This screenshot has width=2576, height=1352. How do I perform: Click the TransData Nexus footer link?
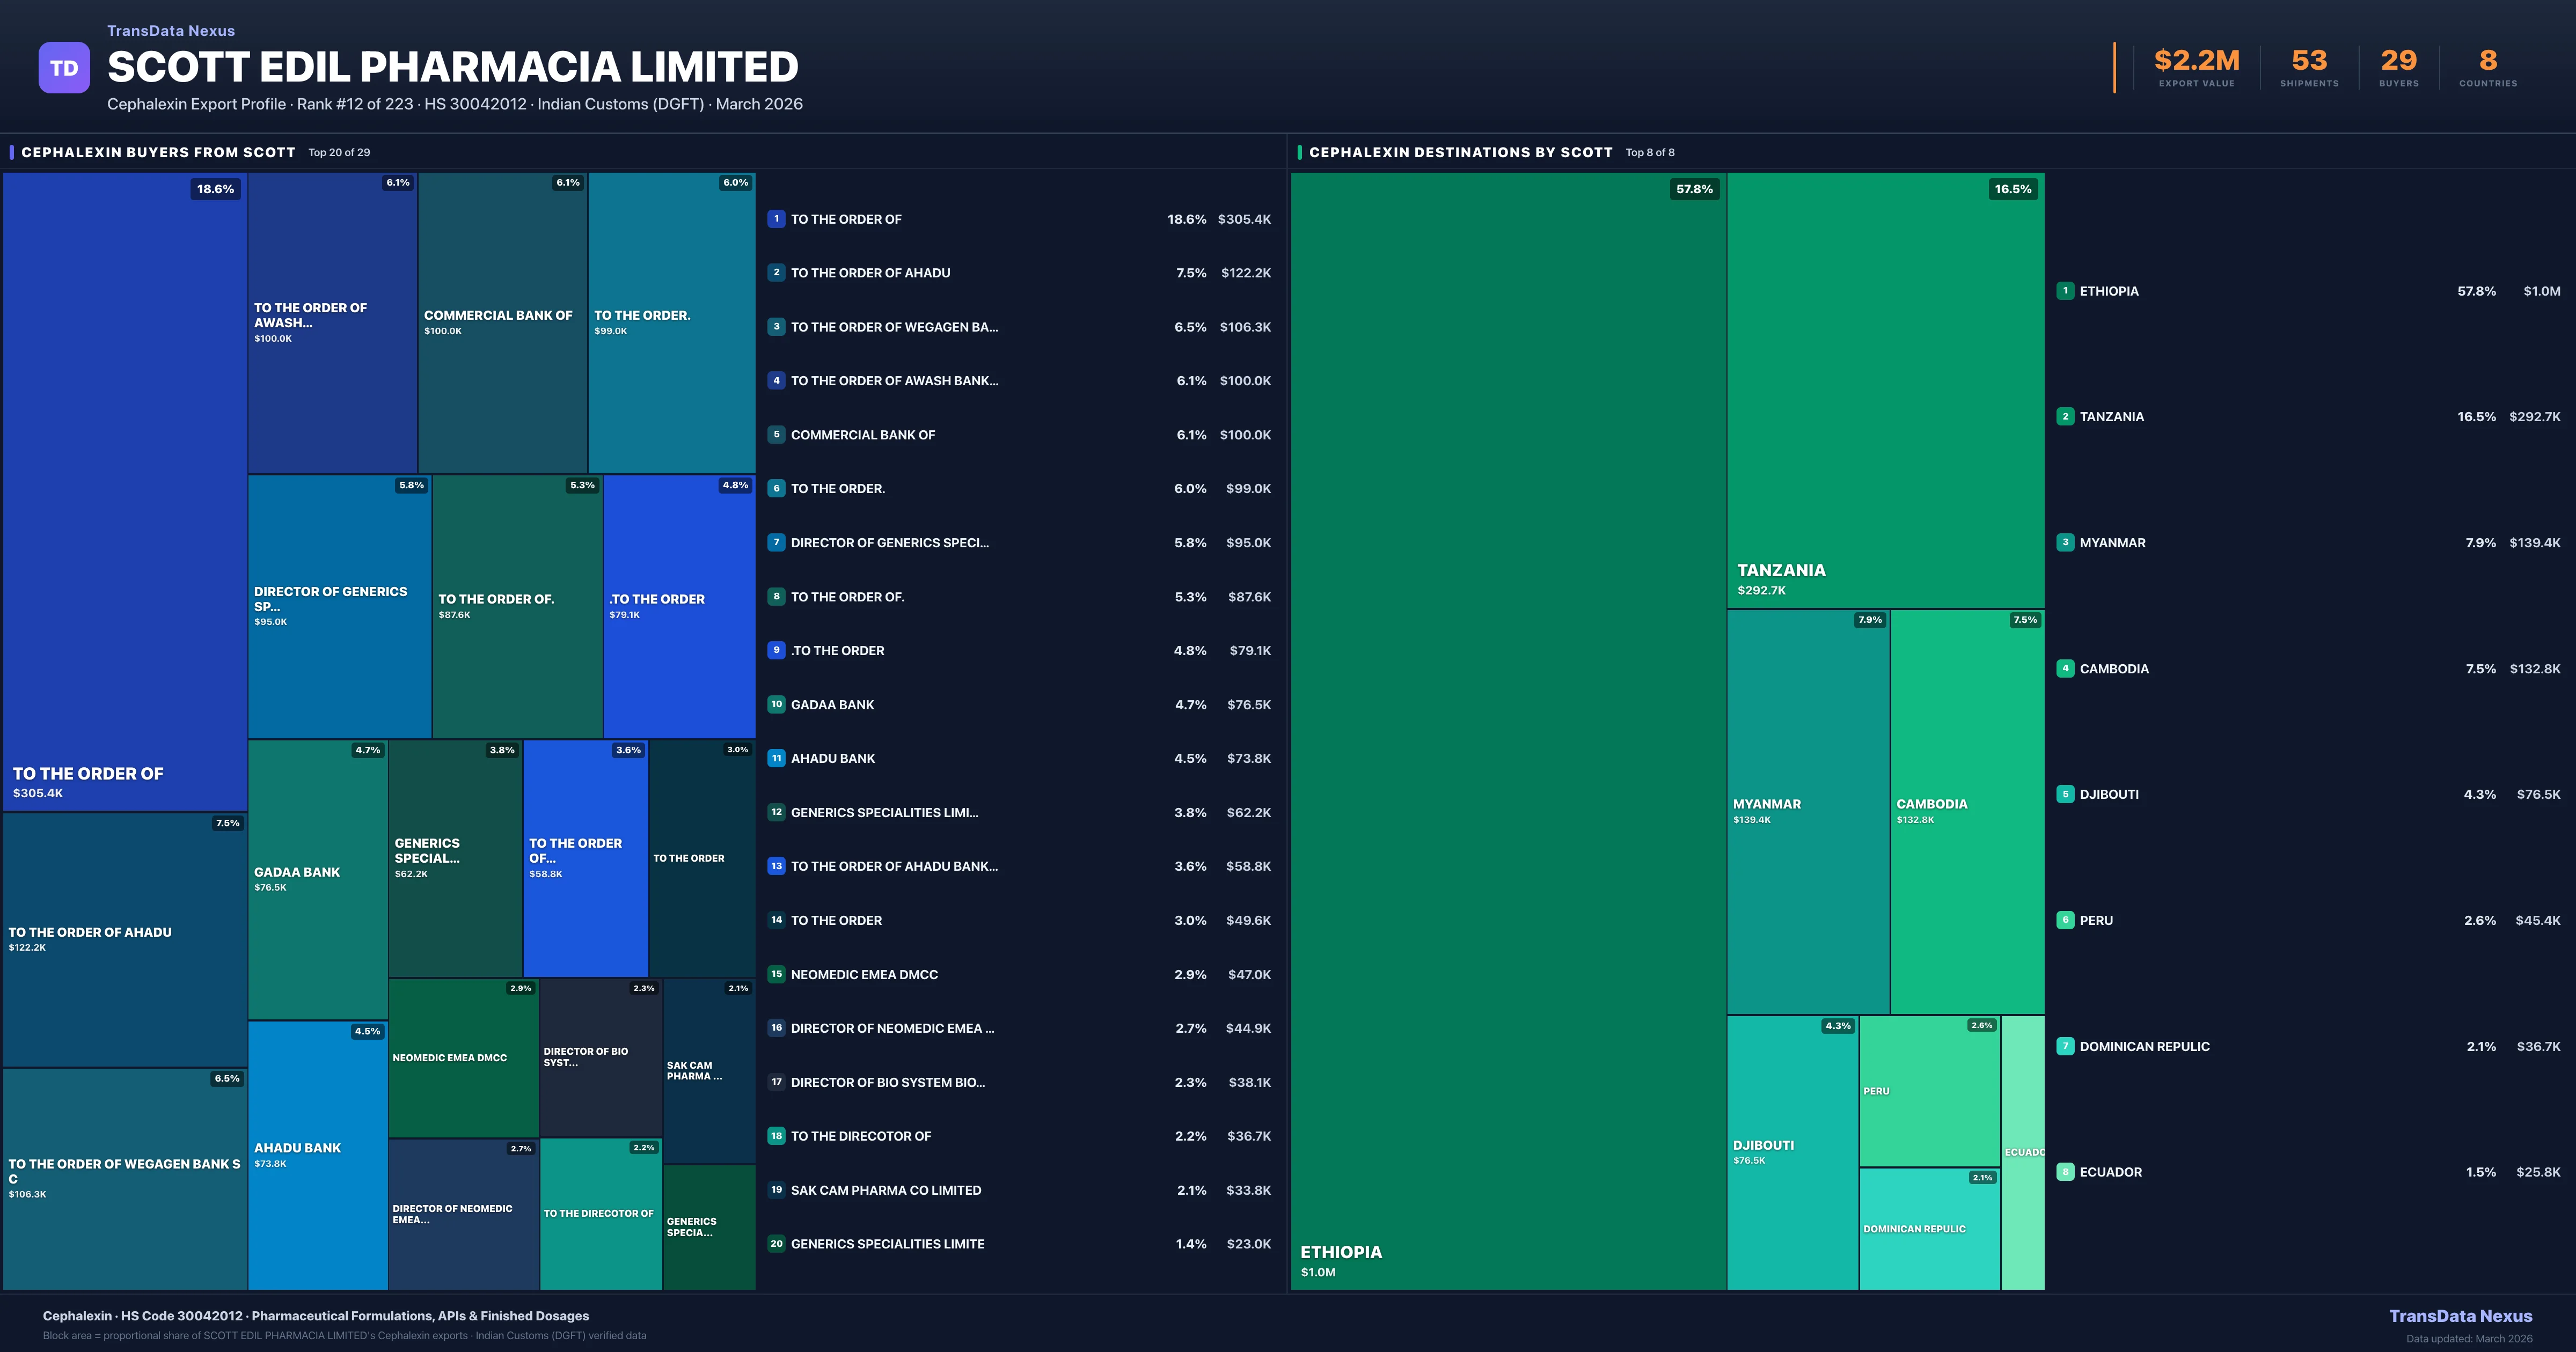(2460, 1316)
